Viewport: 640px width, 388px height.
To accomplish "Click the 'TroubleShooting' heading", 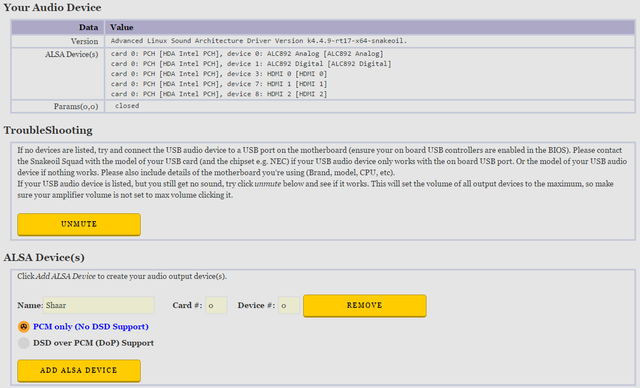I will (48, 130).
